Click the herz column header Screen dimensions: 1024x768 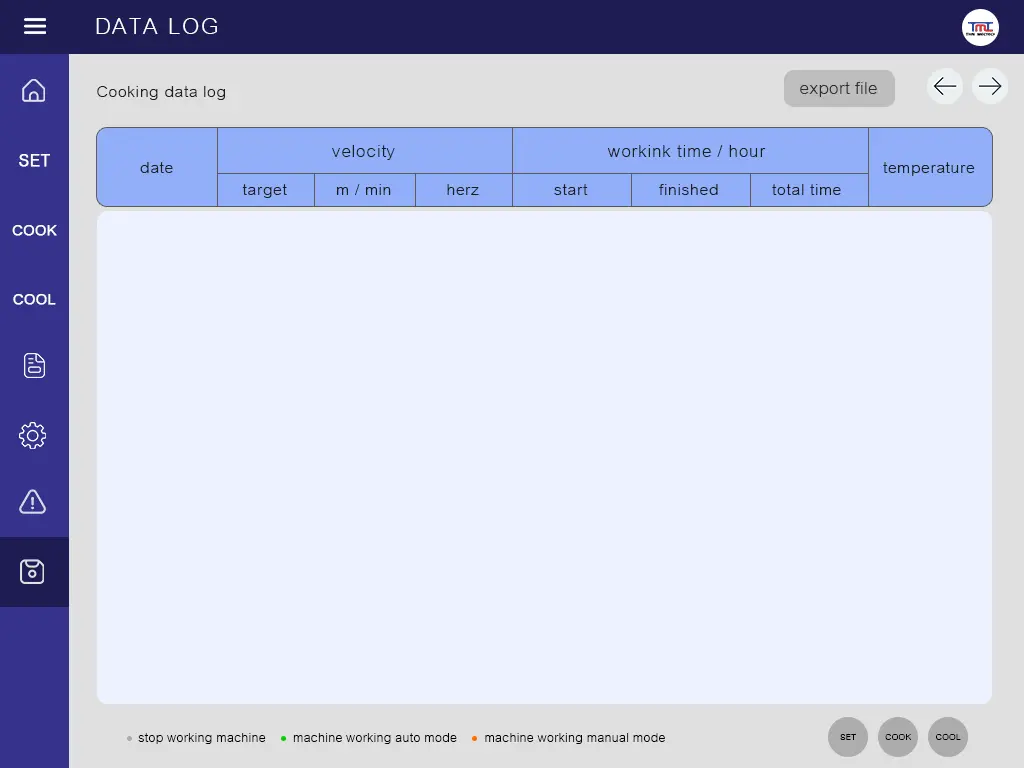point(463,190)
